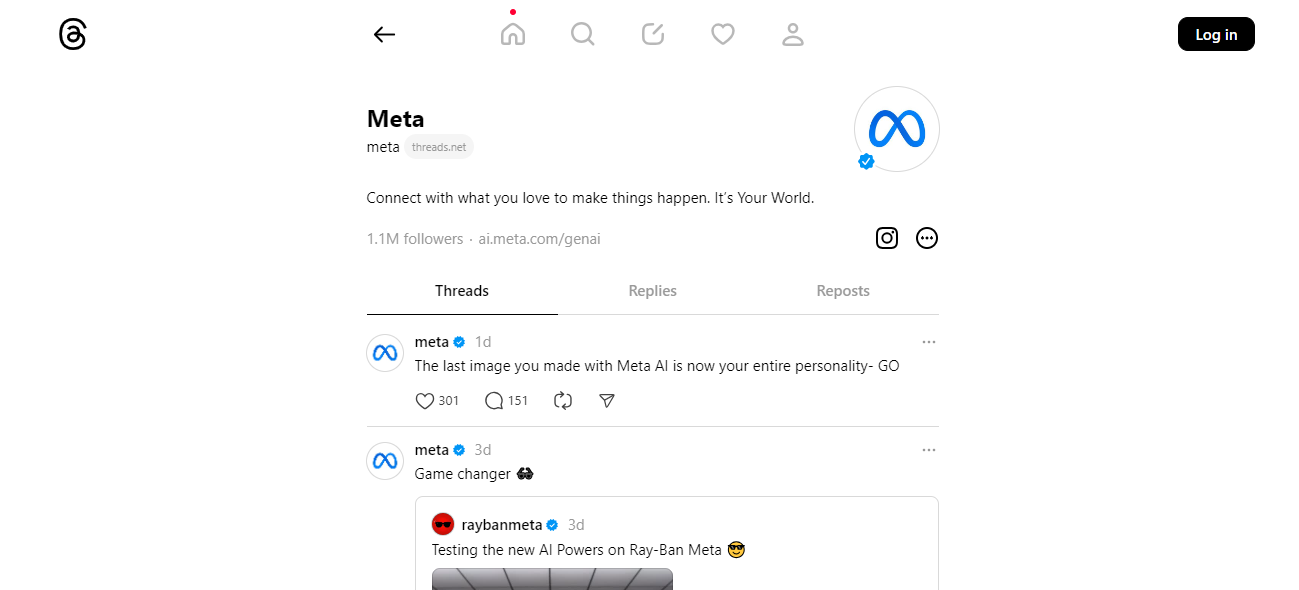
Task: Like the 'last image you made' post
Action: tap(423, 400)
